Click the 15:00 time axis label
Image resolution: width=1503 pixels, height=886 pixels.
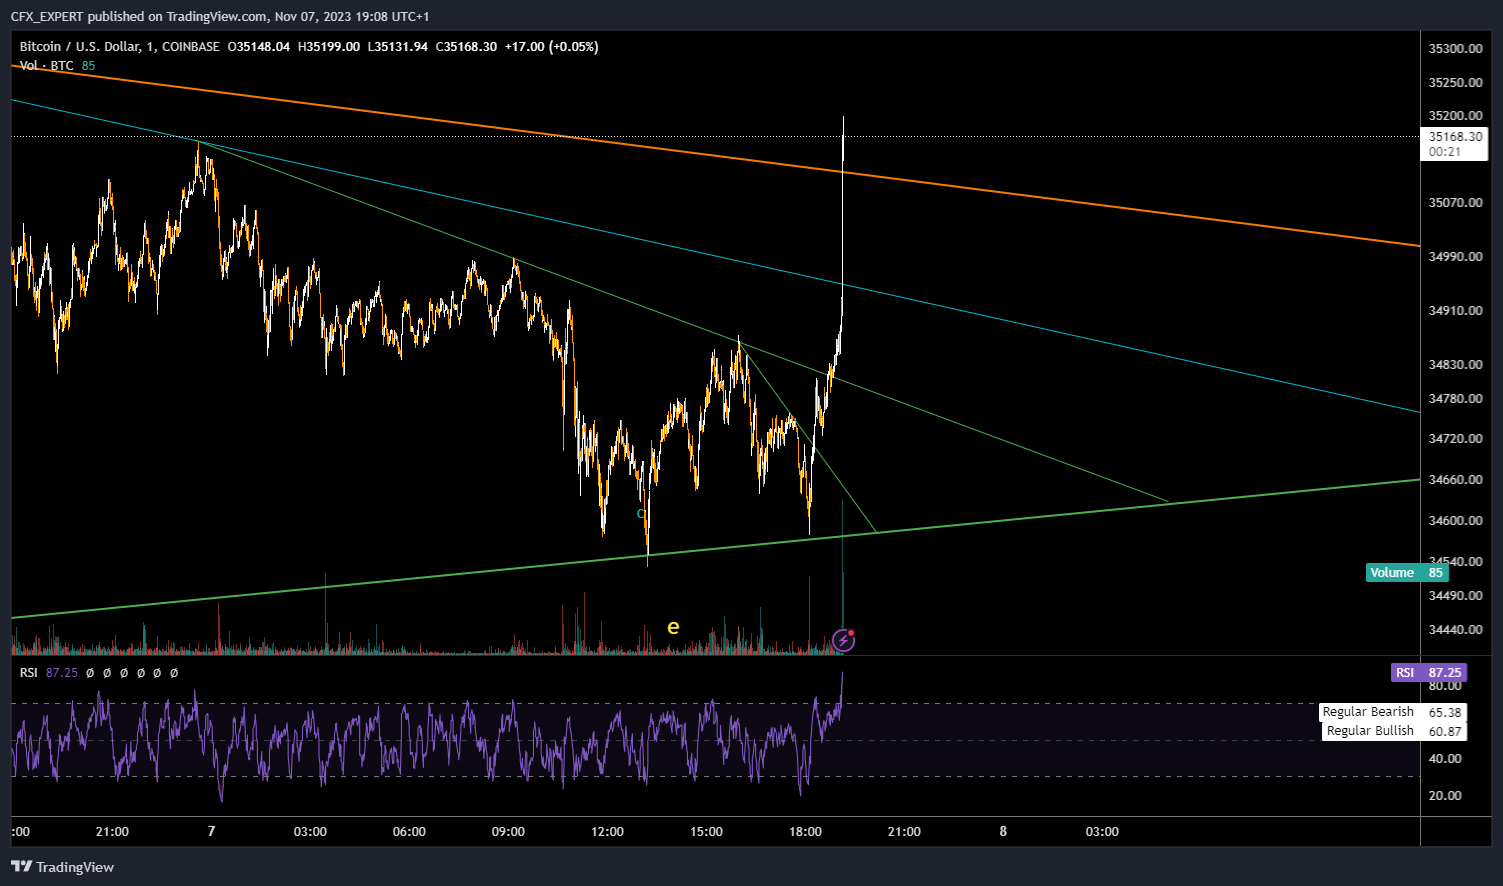point(706,832)
